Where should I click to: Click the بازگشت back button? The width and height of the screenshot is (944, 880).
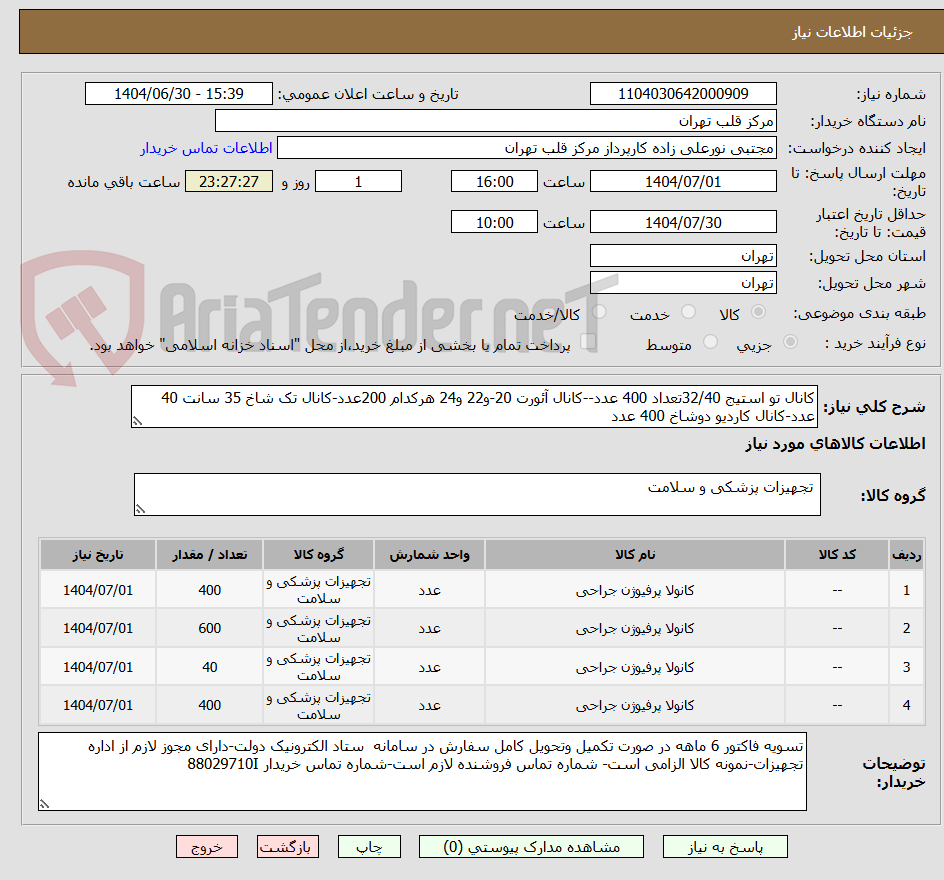pos(288,846)
